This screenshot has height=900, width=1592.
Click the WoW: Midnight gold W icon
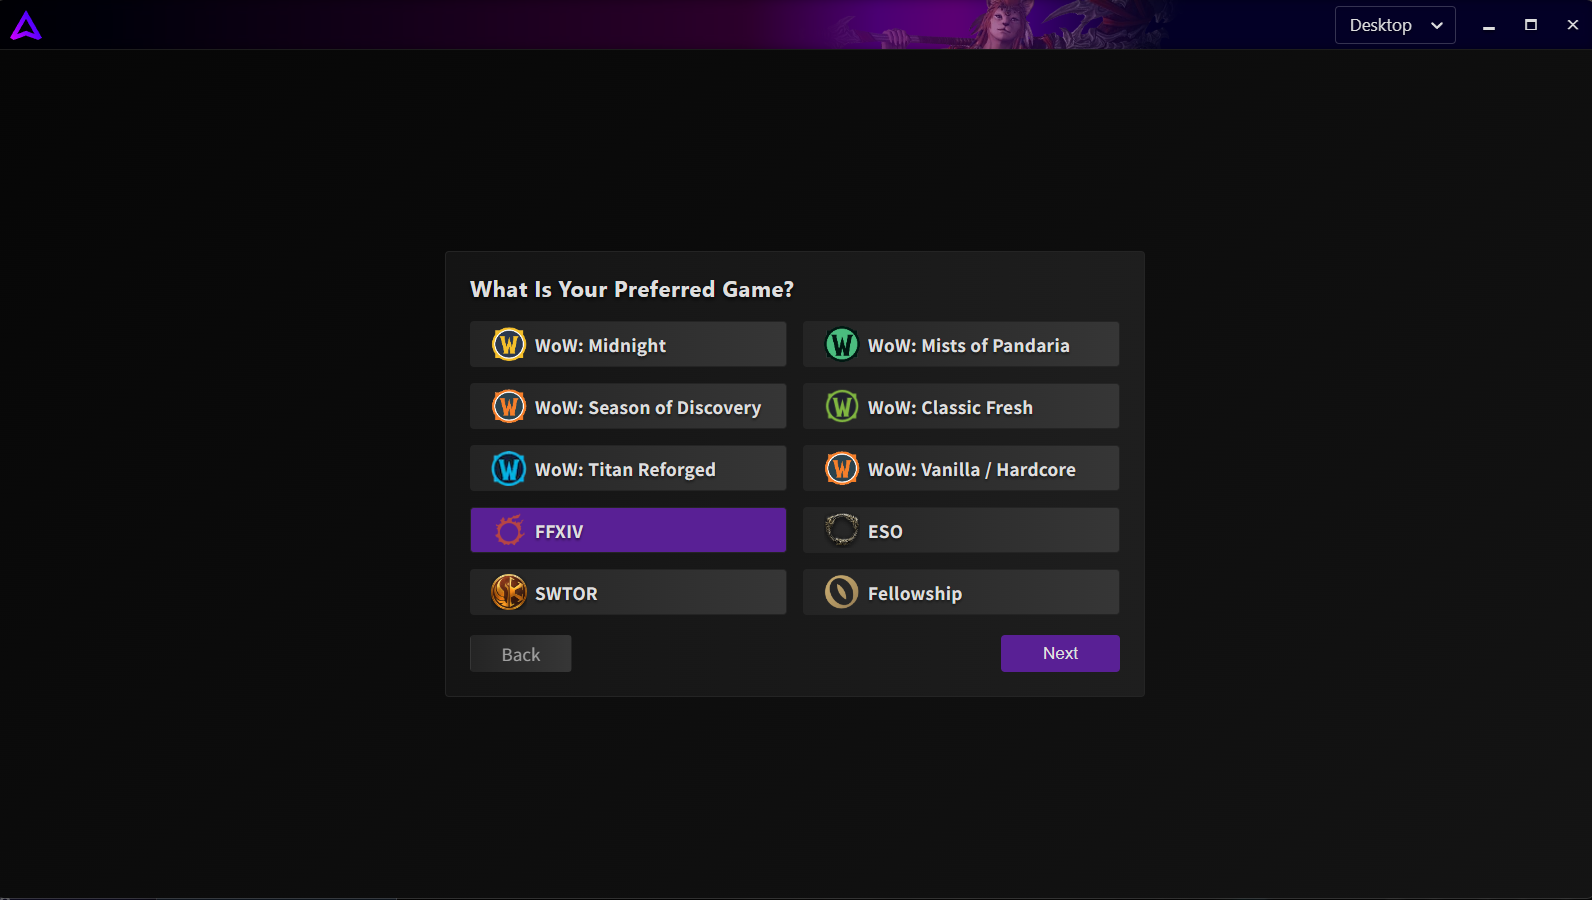click(x=509, y=345)
